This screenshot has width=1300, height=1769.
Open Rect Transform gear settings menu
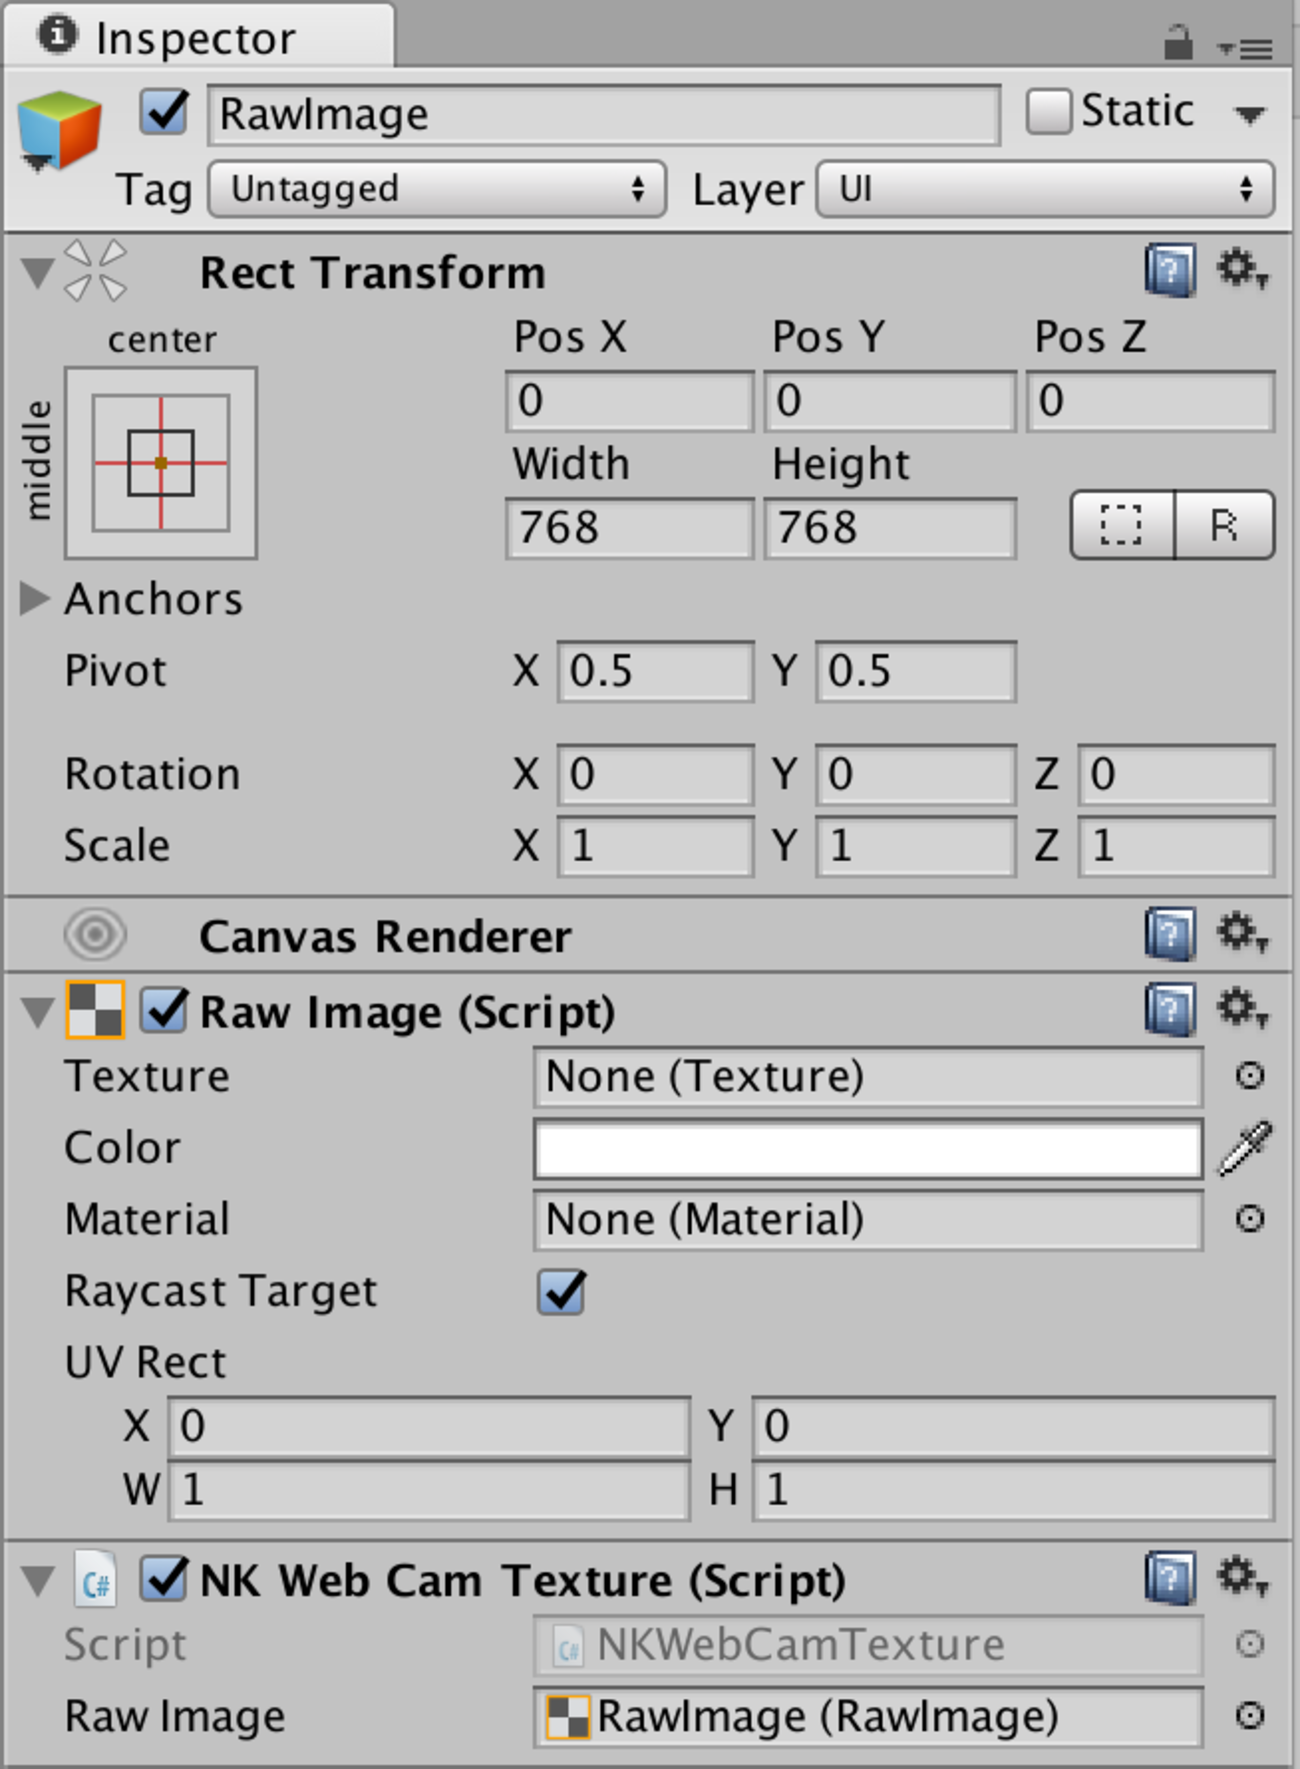point(1242,270)
